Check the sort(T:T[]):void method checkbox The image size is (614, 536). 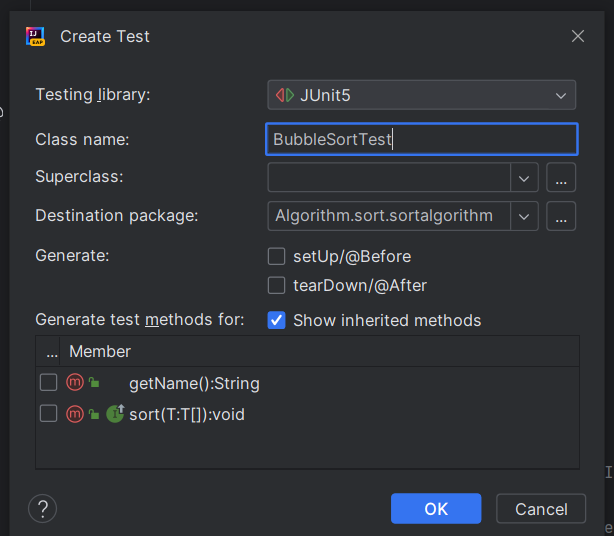[48, 414]
